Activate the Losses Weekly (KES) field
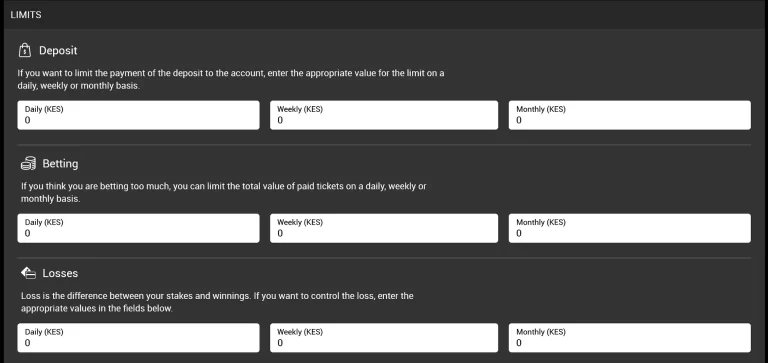Screen dimensions: 768x363 [x=384, y=338]
